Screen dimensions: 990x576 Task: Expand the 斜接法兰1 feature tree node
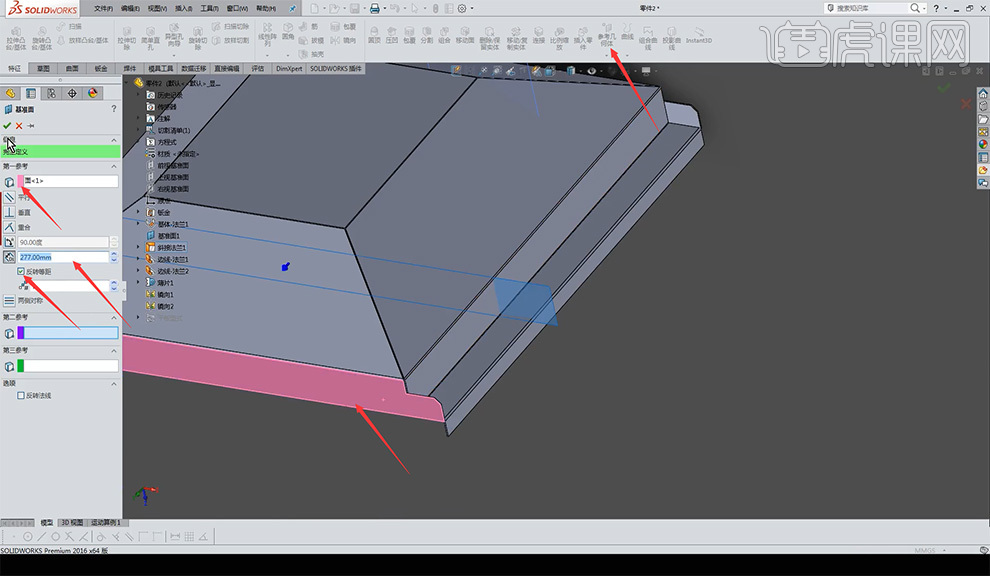coord(138,247)
